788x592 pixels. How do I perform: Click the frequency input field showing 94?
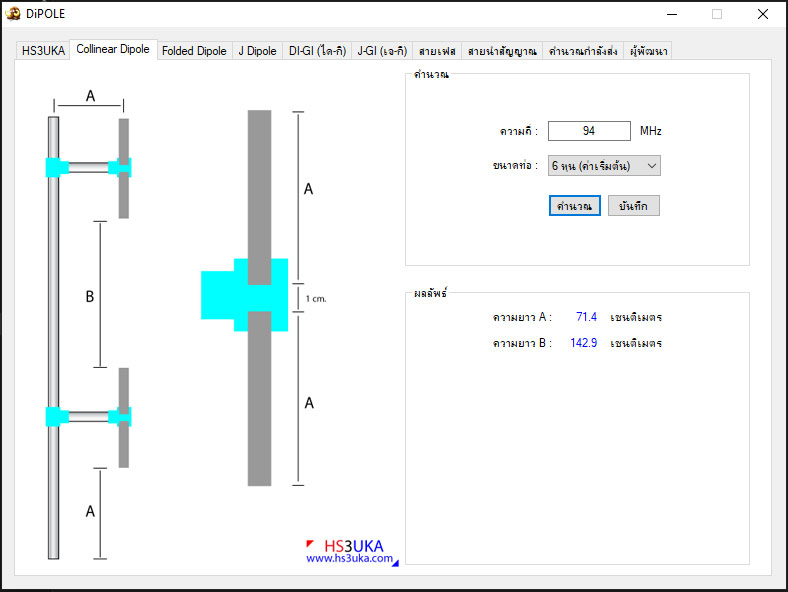coord(589,131)
